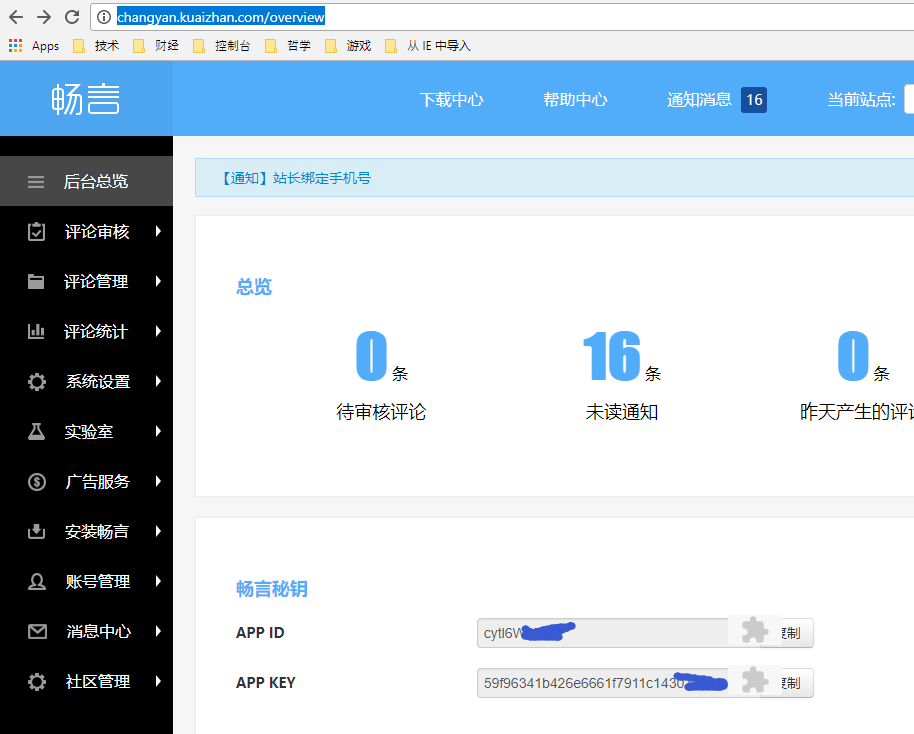Click the flask icon for 实验室
This screenshot has height=734, width=914.
[x=36, y=431]
